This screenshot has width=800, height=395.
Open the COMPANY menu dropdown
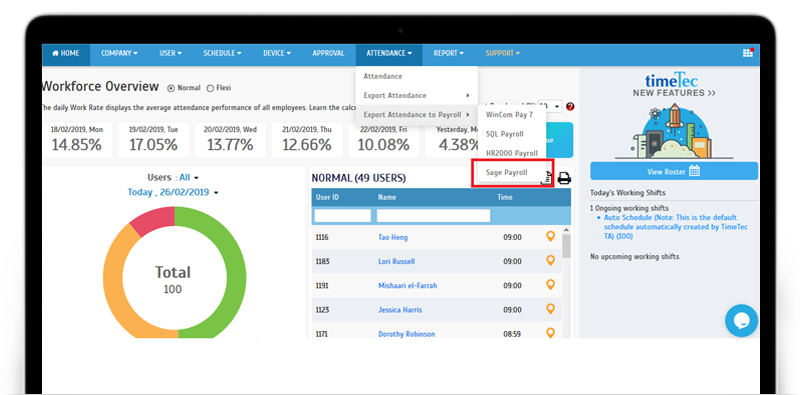pos(119,53)
